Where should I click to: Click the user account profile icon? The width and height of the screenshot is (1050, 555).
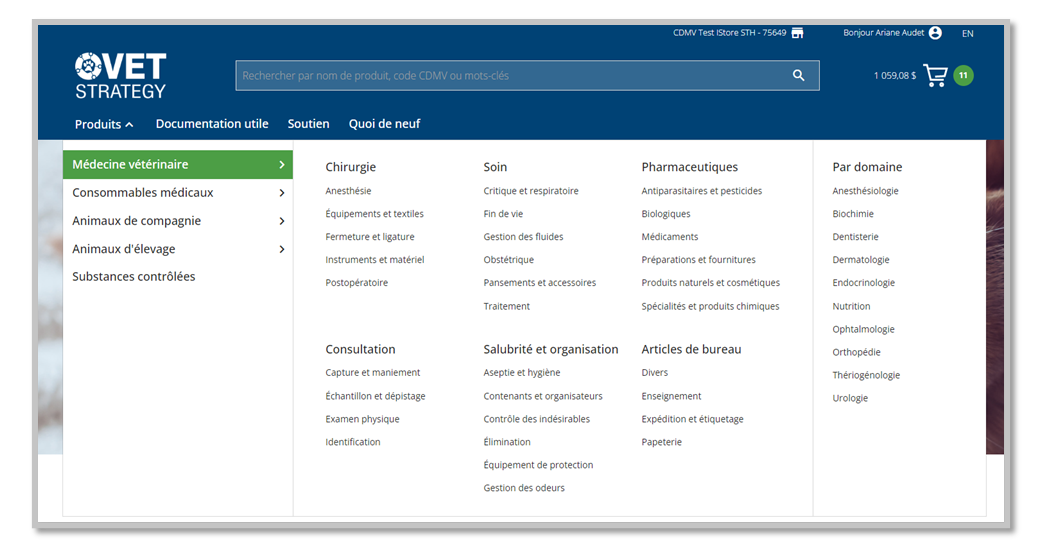click(x=935, y=33)
